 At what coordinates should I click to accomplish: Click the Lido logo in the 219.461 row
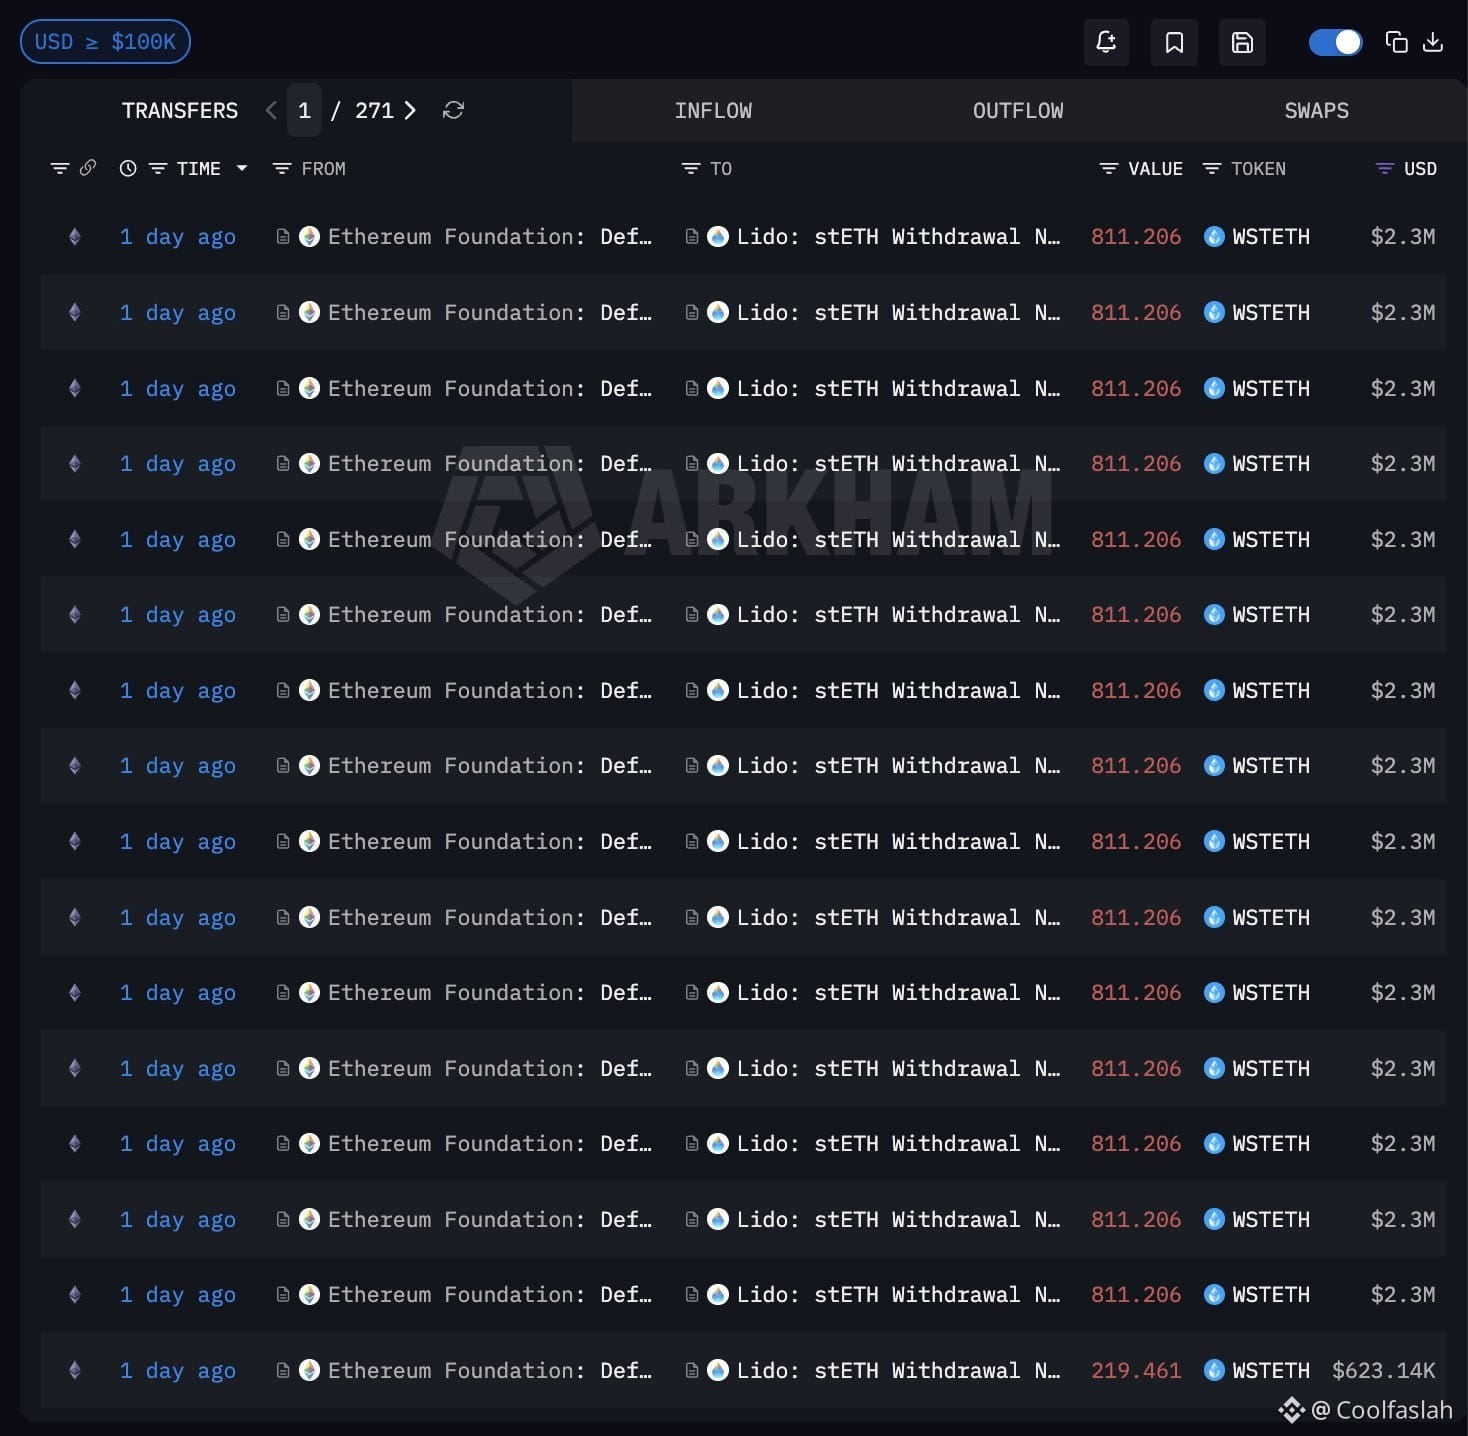(718, 1370)
